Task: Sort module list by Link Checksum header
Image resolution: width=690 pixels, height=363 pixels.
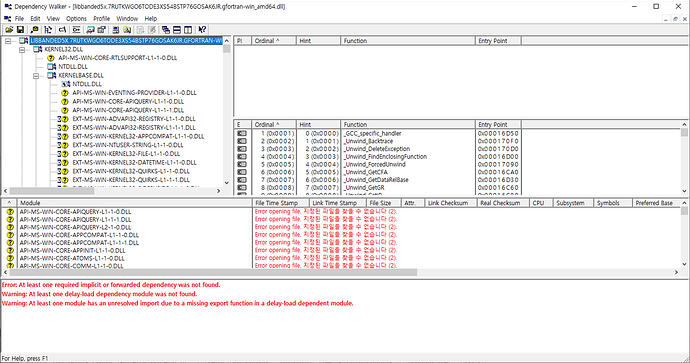Action: pyautogui.click(x=451, y=203)
